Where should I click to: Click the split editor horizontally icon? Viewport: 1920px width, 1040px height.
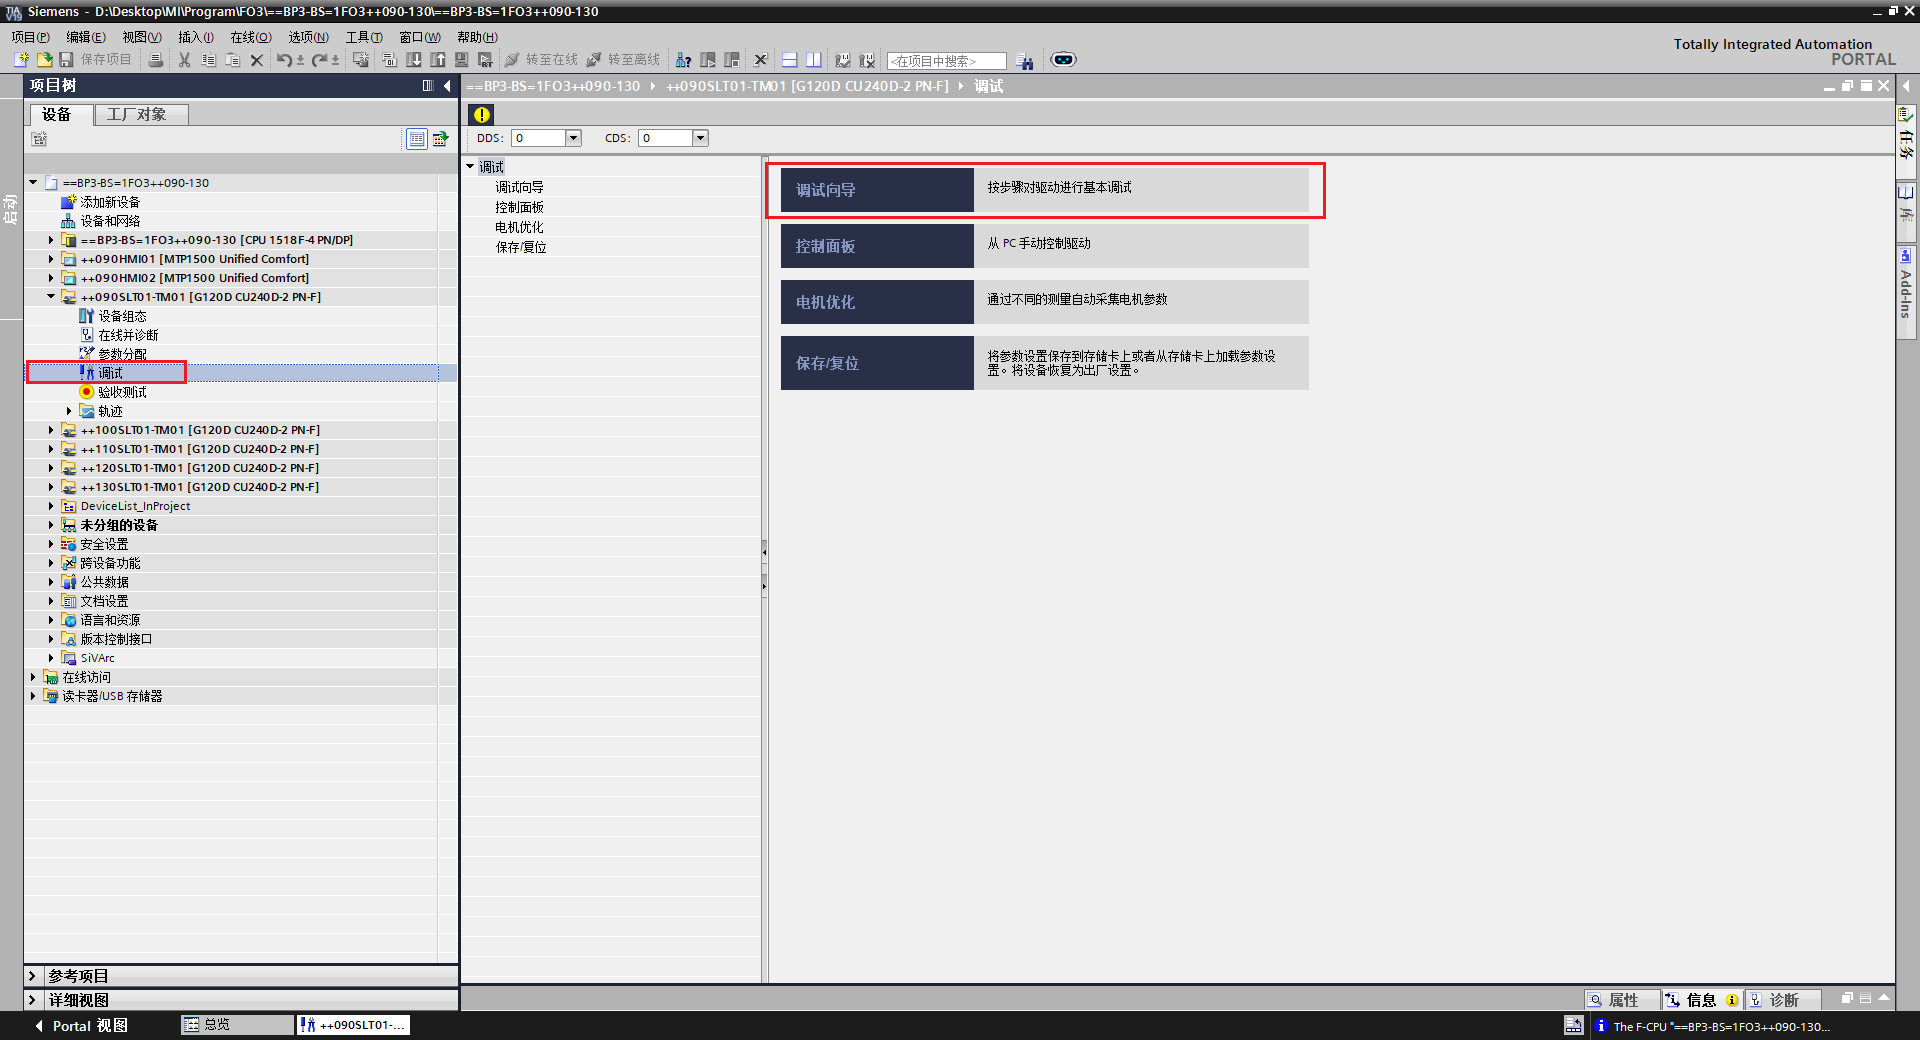click(x=789, y=60)
